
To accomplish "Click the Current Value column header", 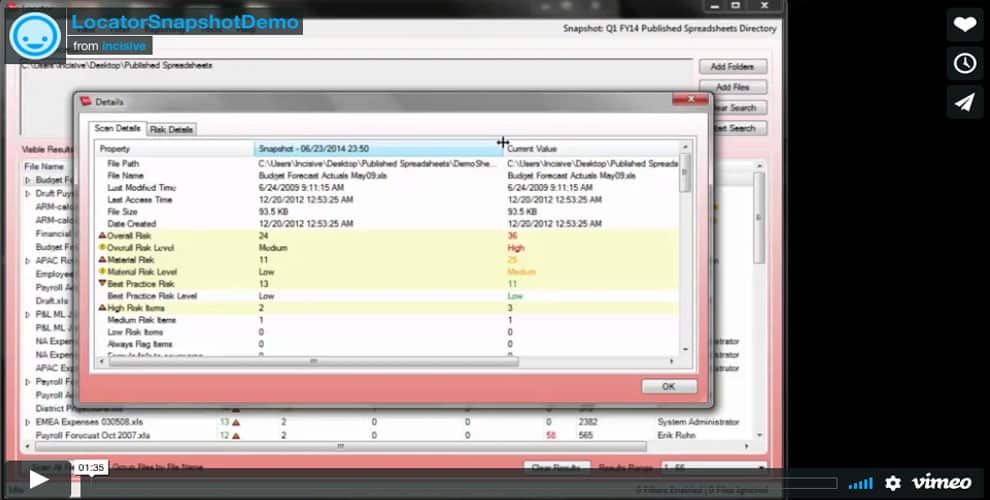I will pos(592,149).
